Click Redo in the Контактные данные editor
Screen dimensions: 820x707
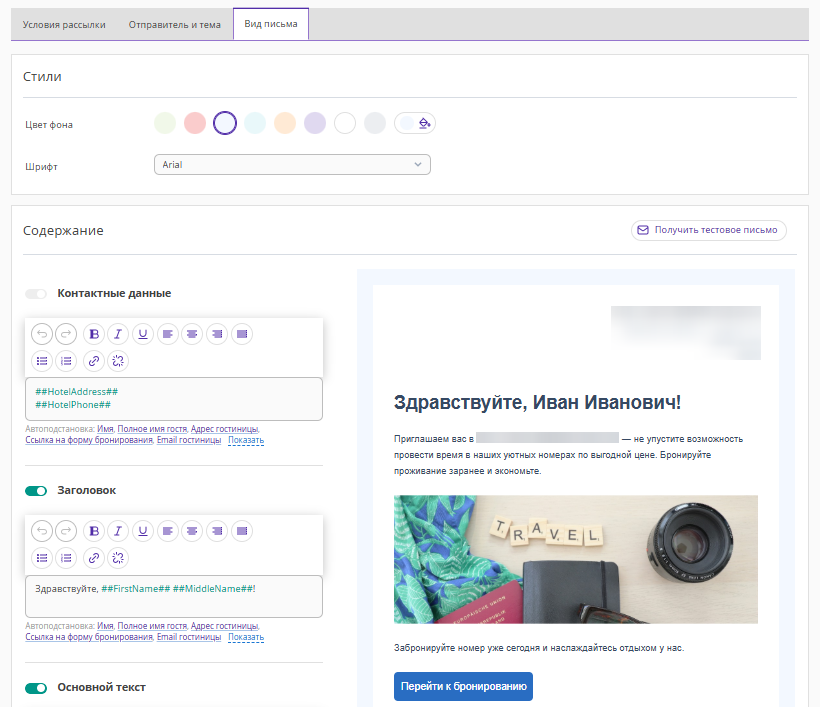coord(65,334)
